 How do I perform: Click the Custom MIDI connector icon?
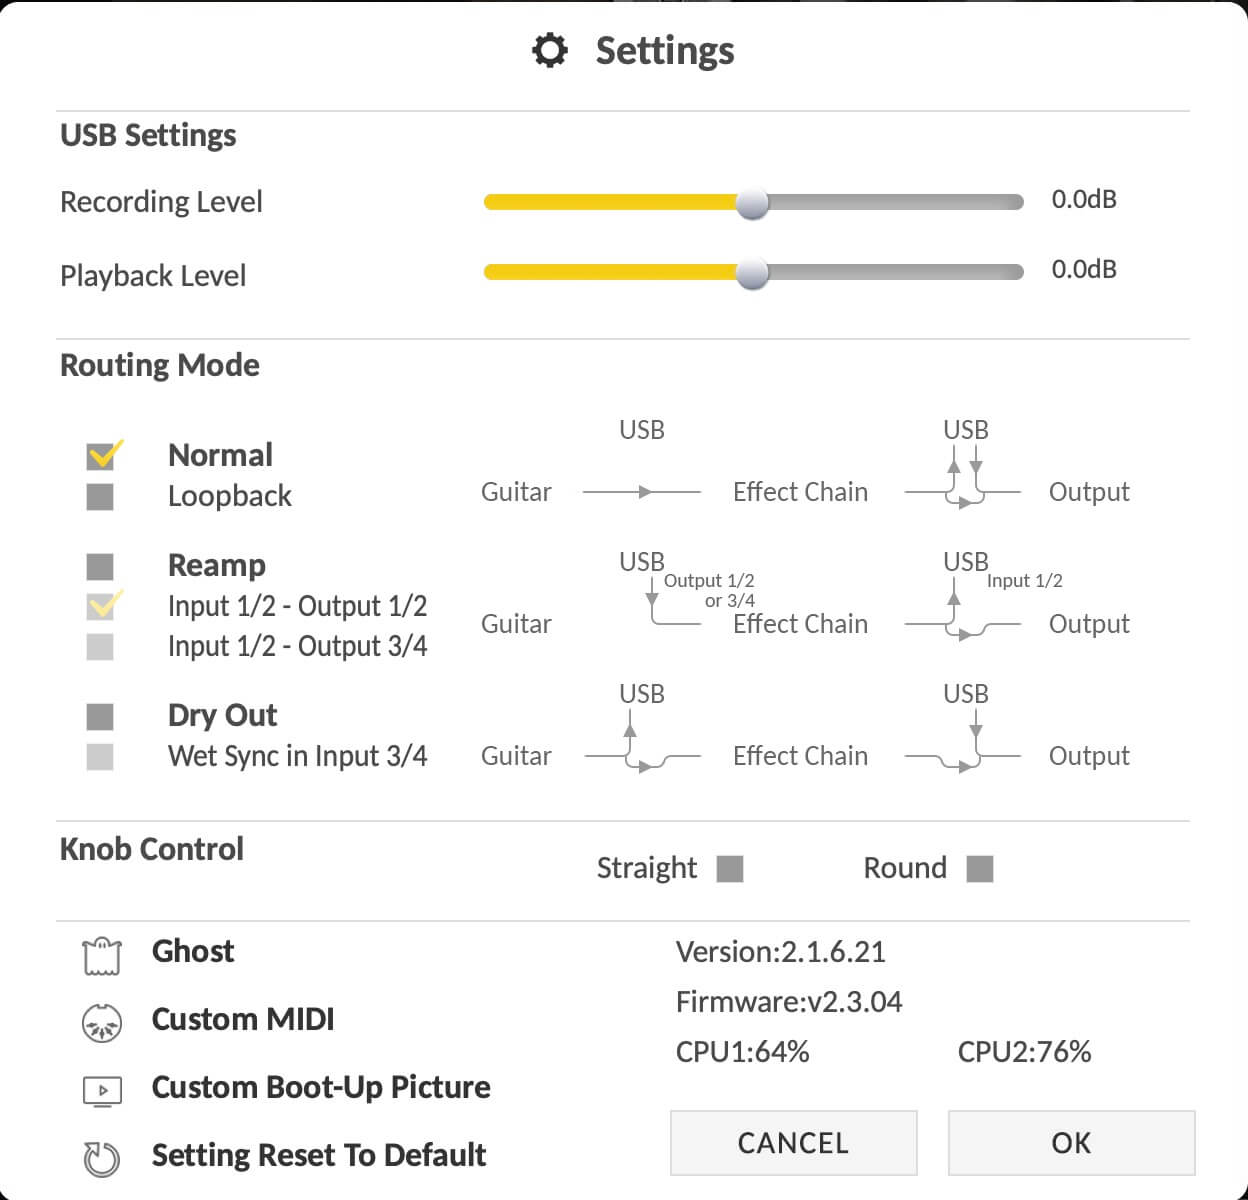pos(101,1023)
